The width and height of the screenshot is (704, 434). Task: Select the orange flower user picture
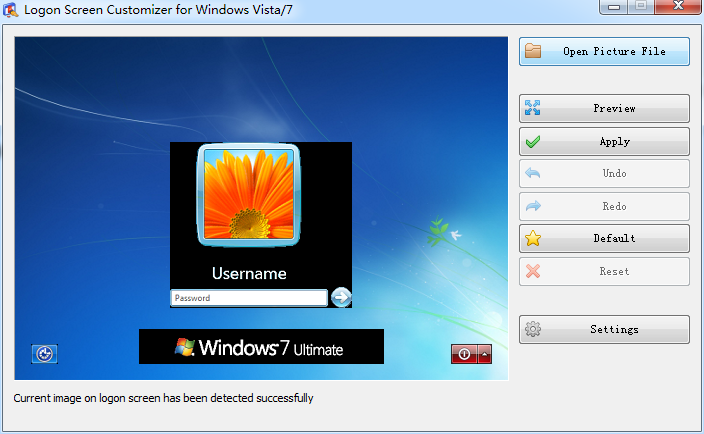248,194
